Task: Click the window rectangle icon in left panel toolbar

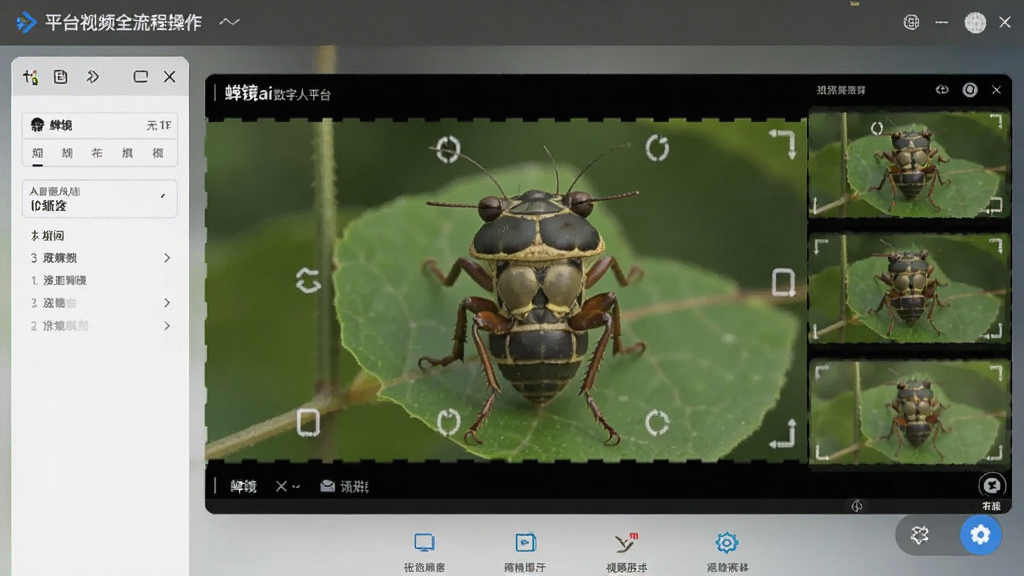Action: (140, 77)
